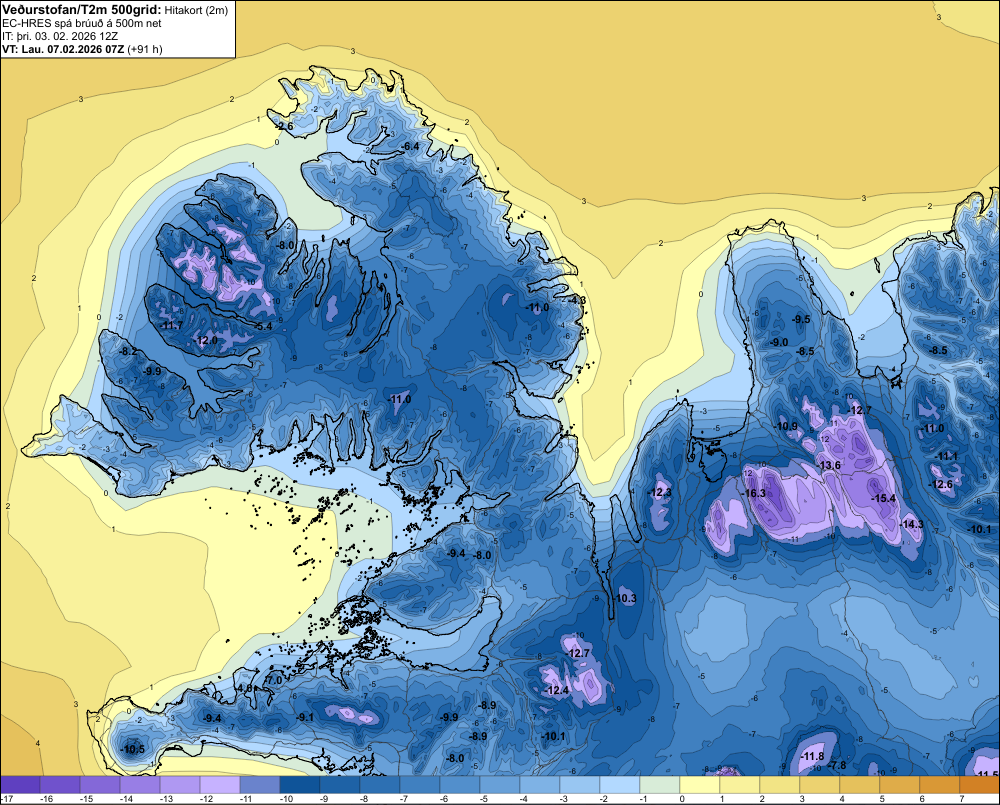This screenshot has width=1000, height=805.
Task: Click the -11.8 temperature value on the map
Action: pyautogui.click(x=812, y=757)
